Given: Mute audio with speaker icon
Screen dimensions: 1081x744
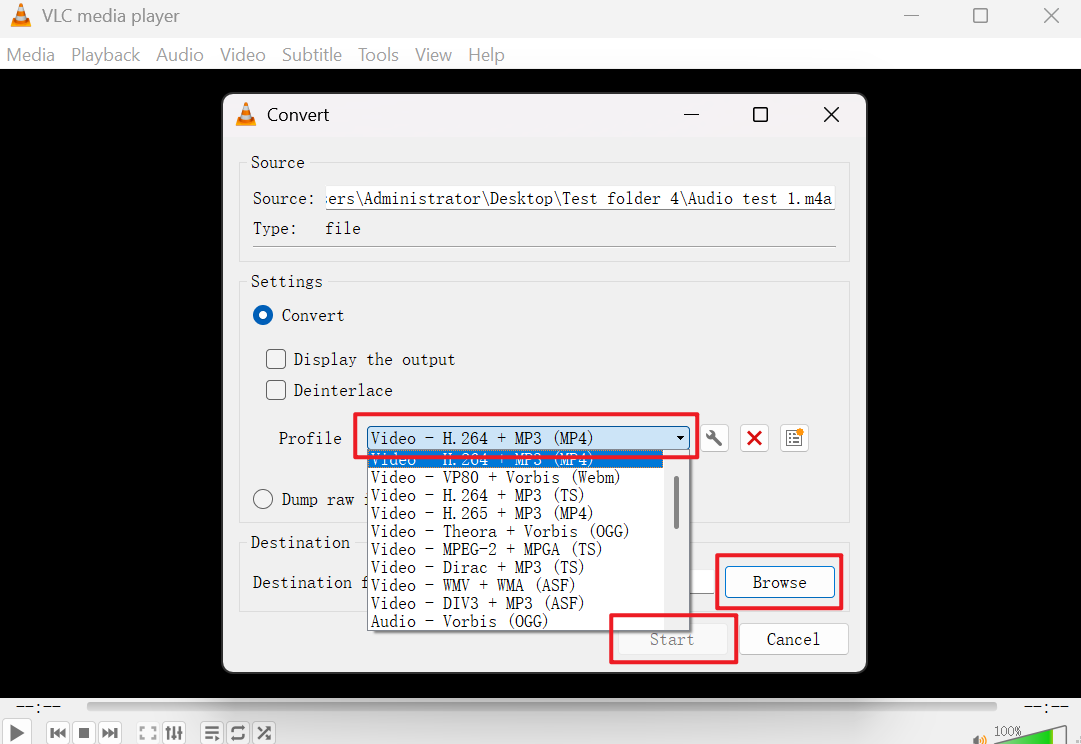Looking at the screenshot, I should coord(980,739).
